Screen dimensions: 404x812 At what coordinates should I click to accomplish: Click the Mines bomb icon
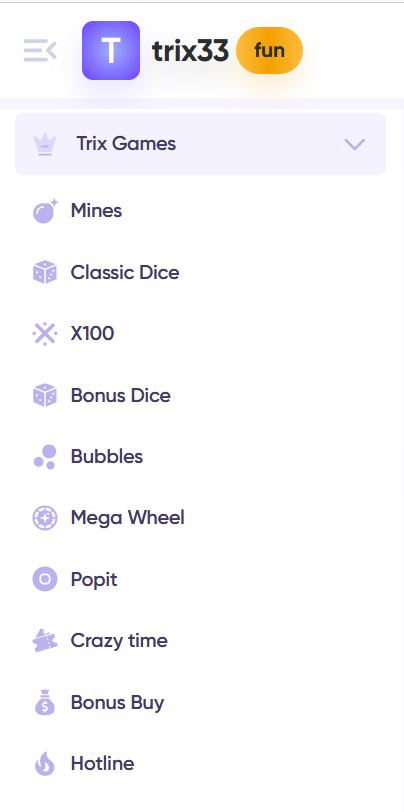pos(45,211)
